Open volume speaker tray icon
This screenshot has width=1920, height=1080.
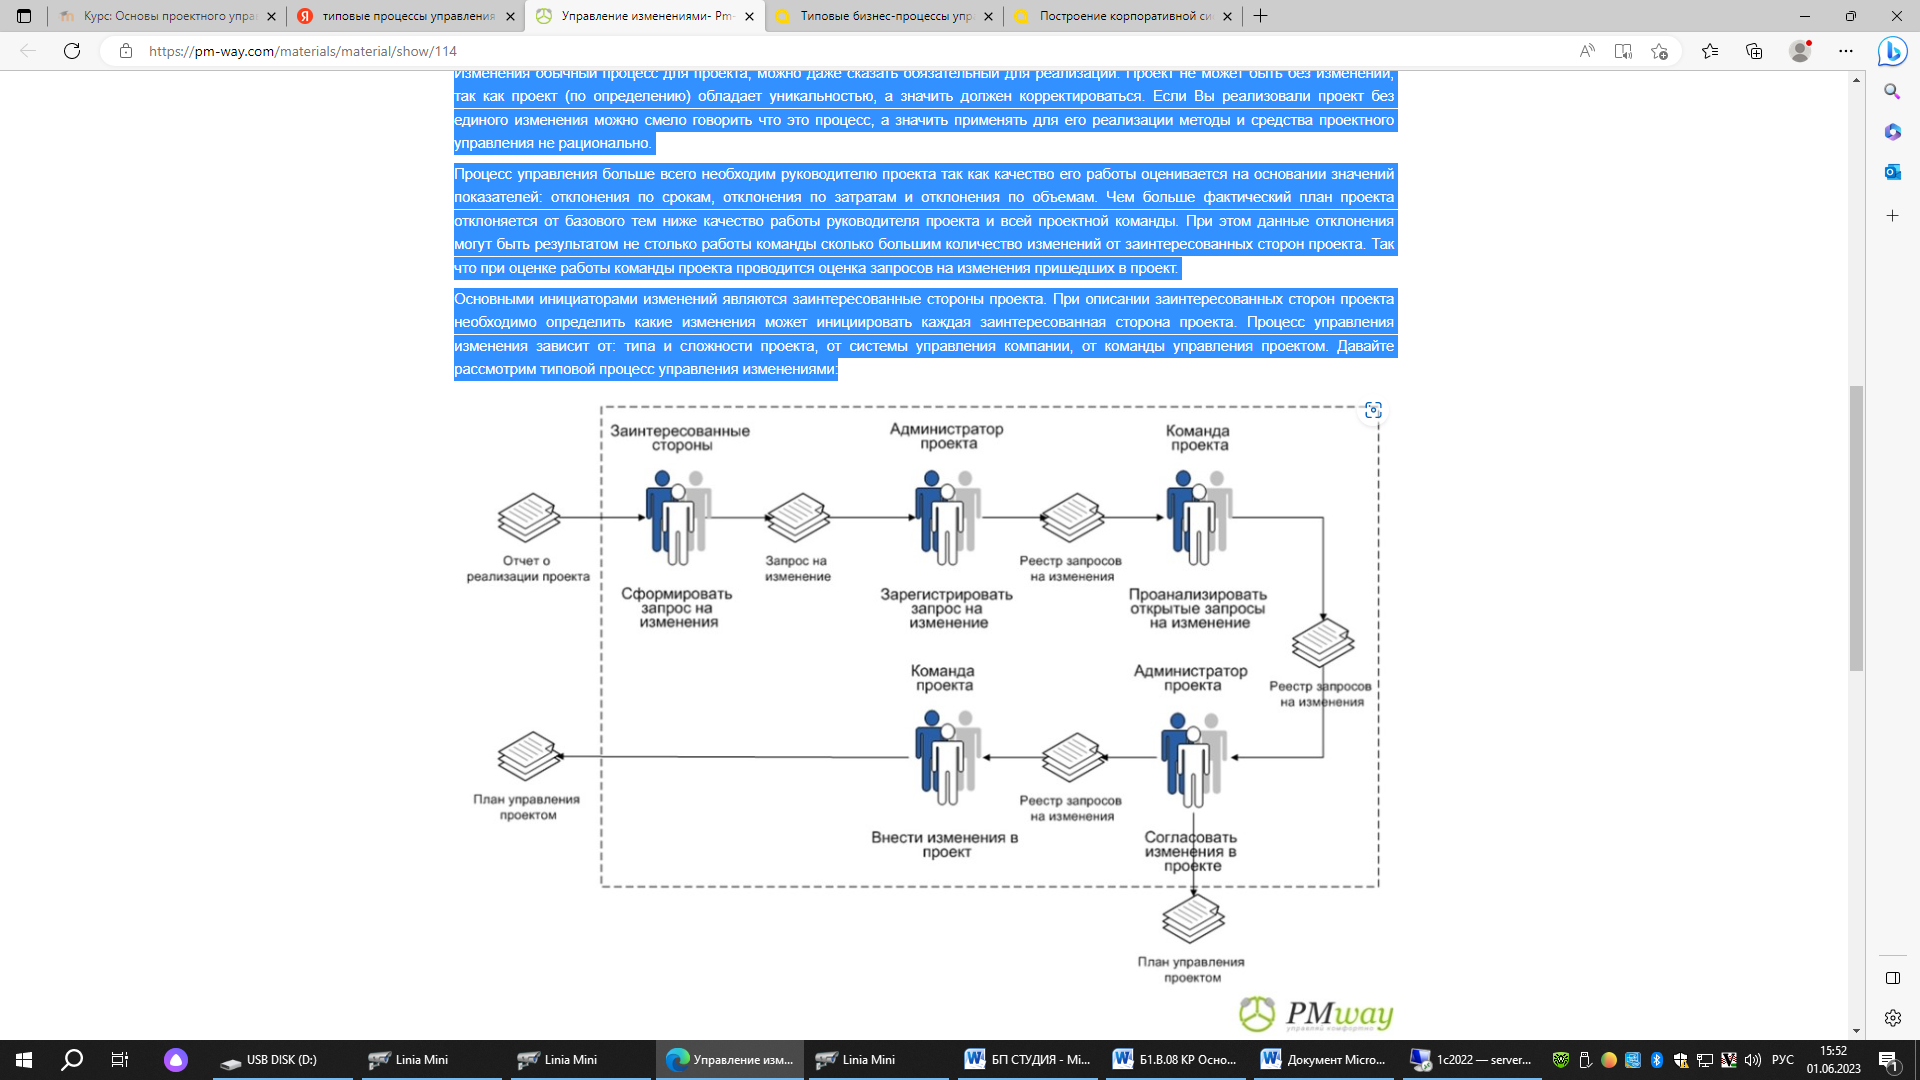coord(1753,1060)
